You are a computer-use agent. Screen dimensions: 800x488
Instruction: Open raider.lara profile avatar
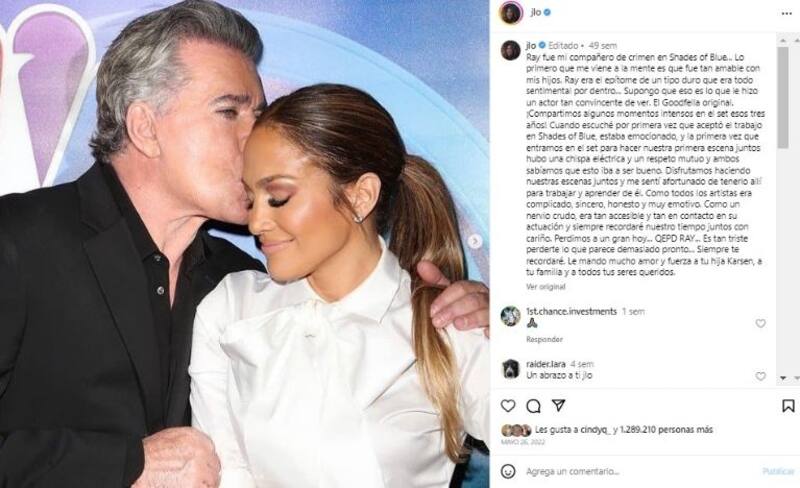pyautogui.click(x=510, y=369)
